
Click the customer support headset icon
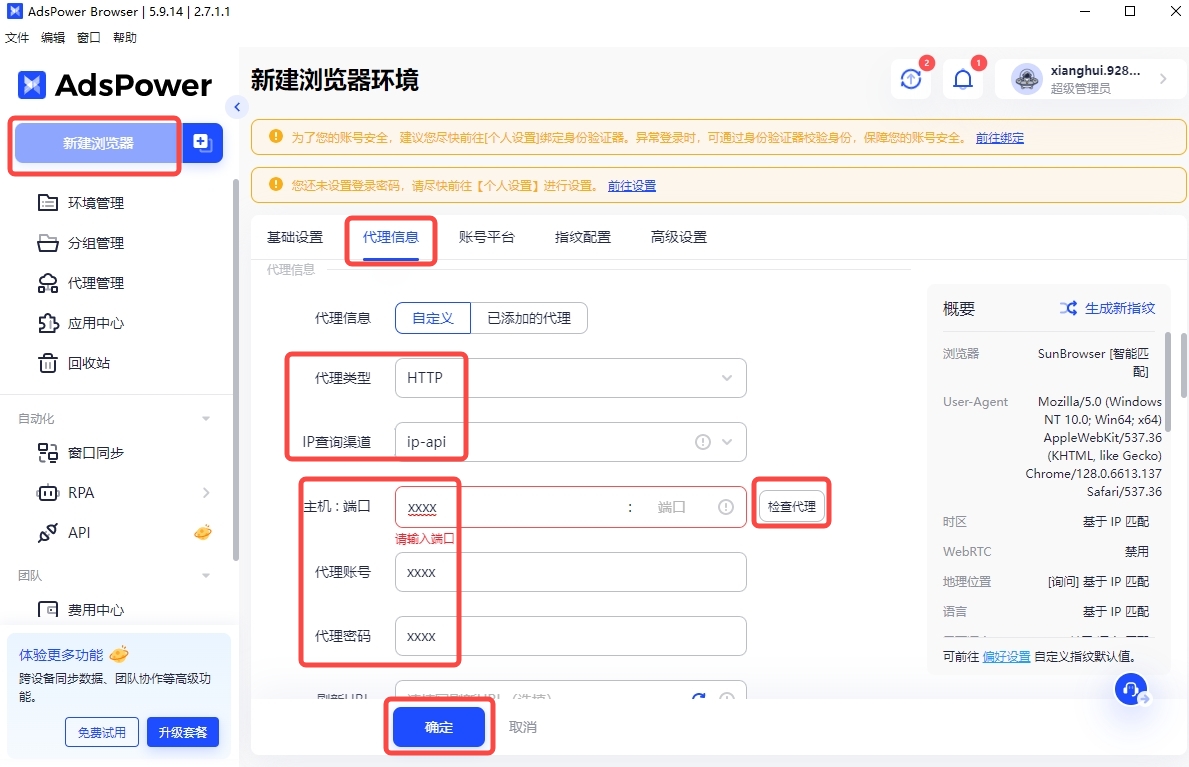point(1131,689)
